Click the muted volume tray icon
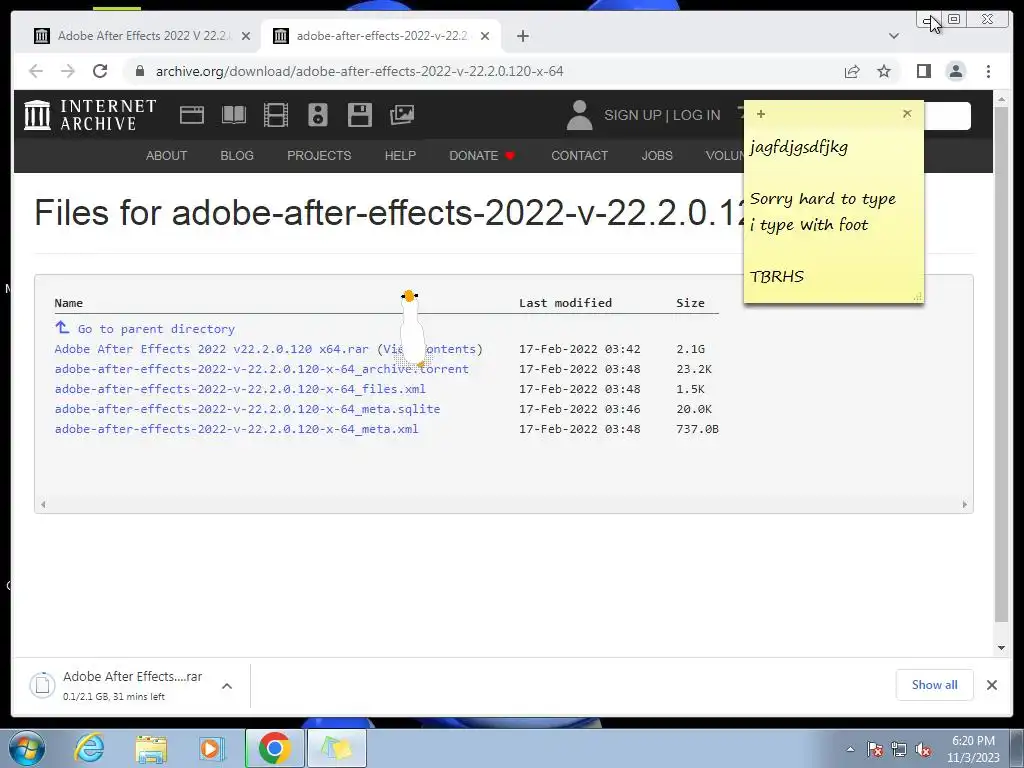 pos(923,750)
